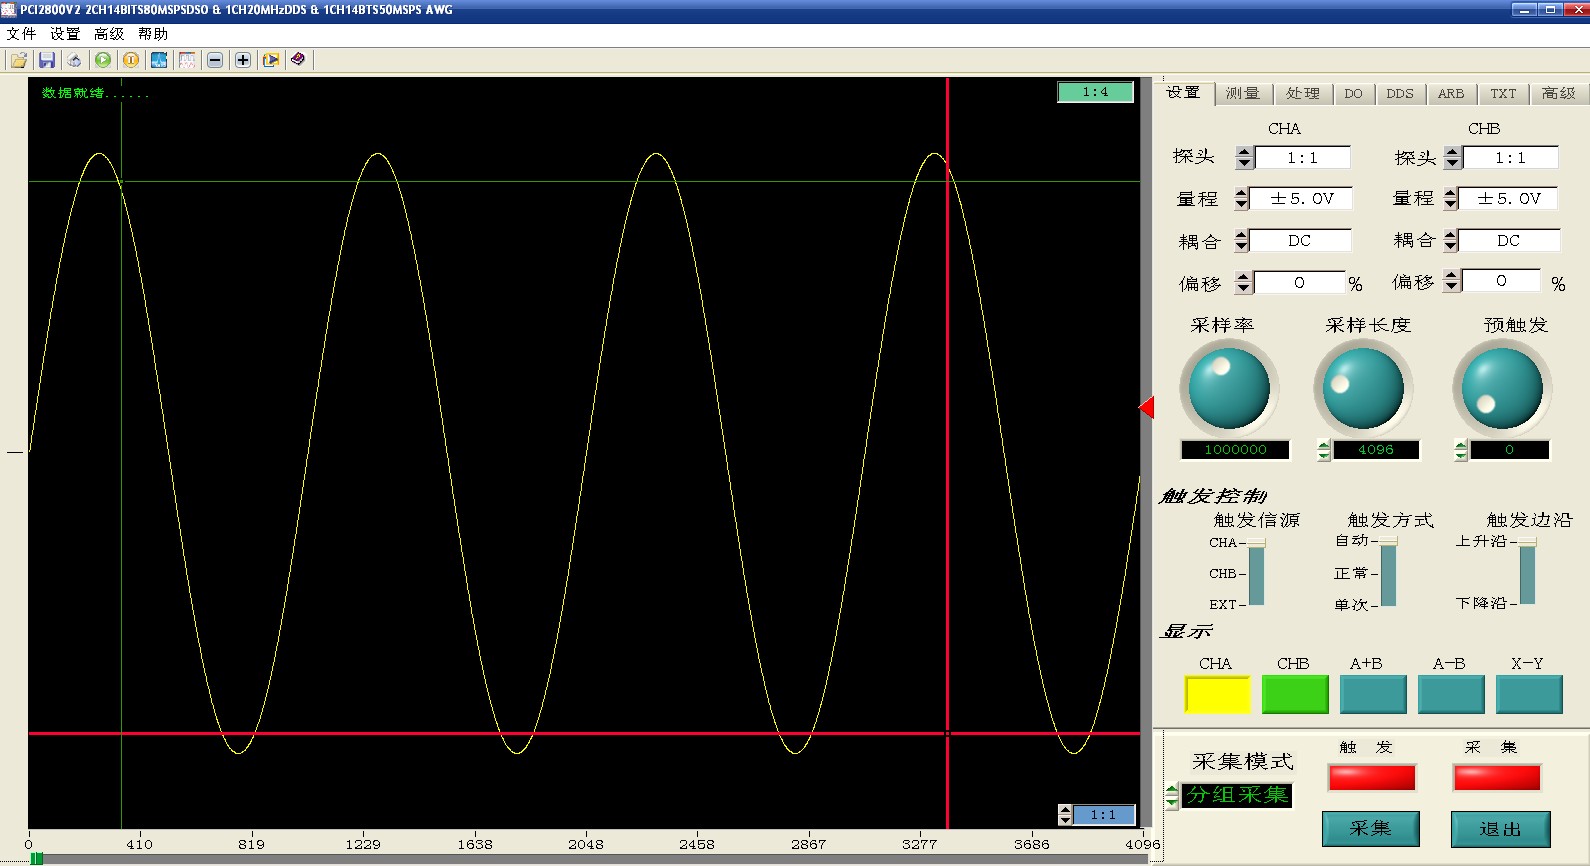The image size is (1590, 866).
Task: Click the CHA 量程 range spinner arrows
Action: tap(1242, 199)
